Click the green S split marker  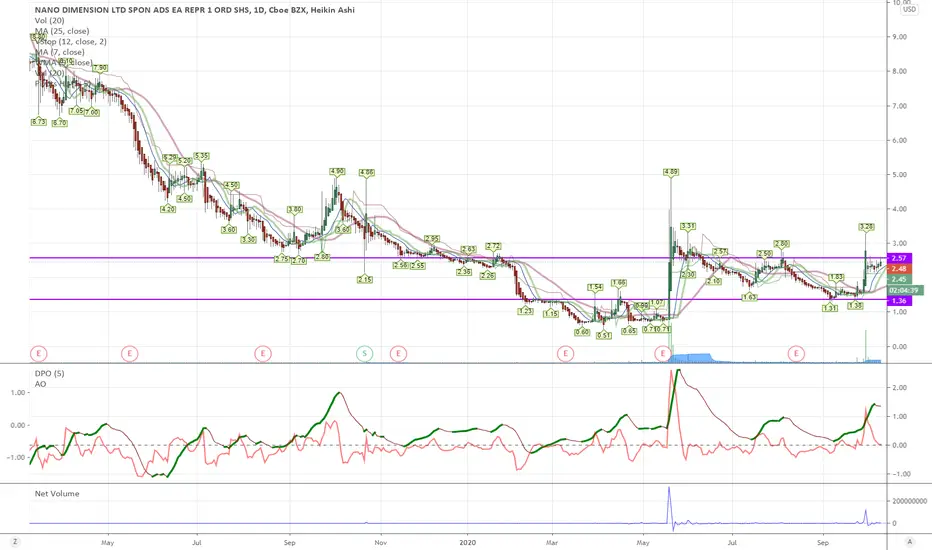pyautogui.click(x=364, y=354)
